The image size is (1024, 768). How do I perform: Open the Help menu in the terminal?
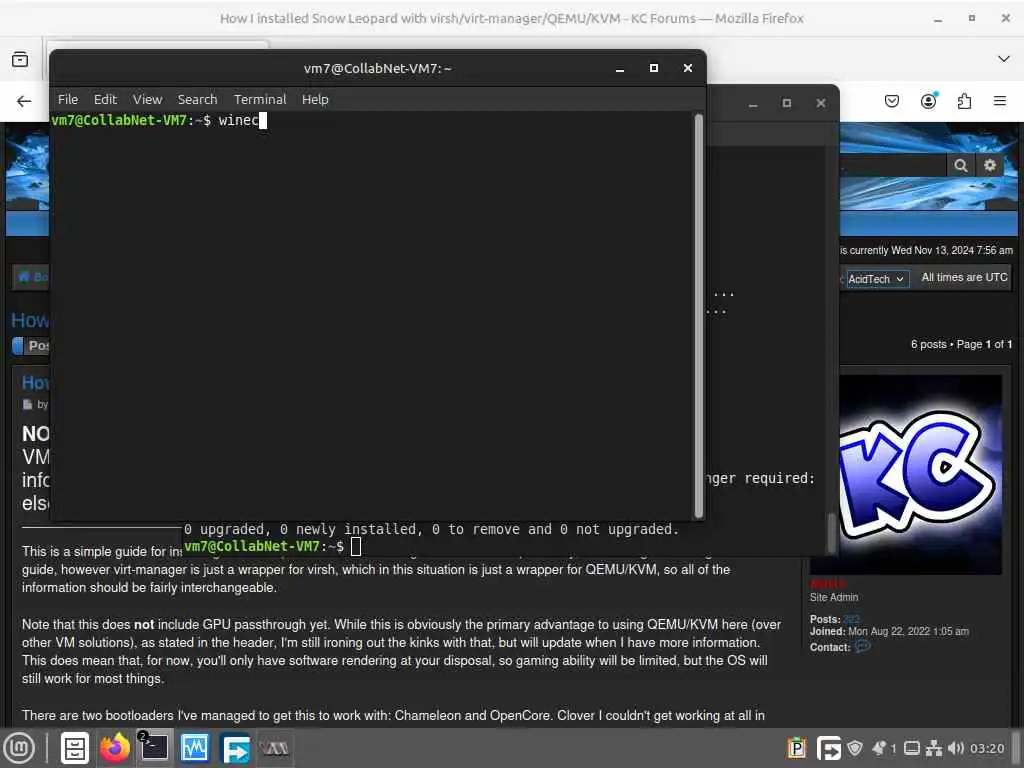pyautogui.click(x=315, y=99)
